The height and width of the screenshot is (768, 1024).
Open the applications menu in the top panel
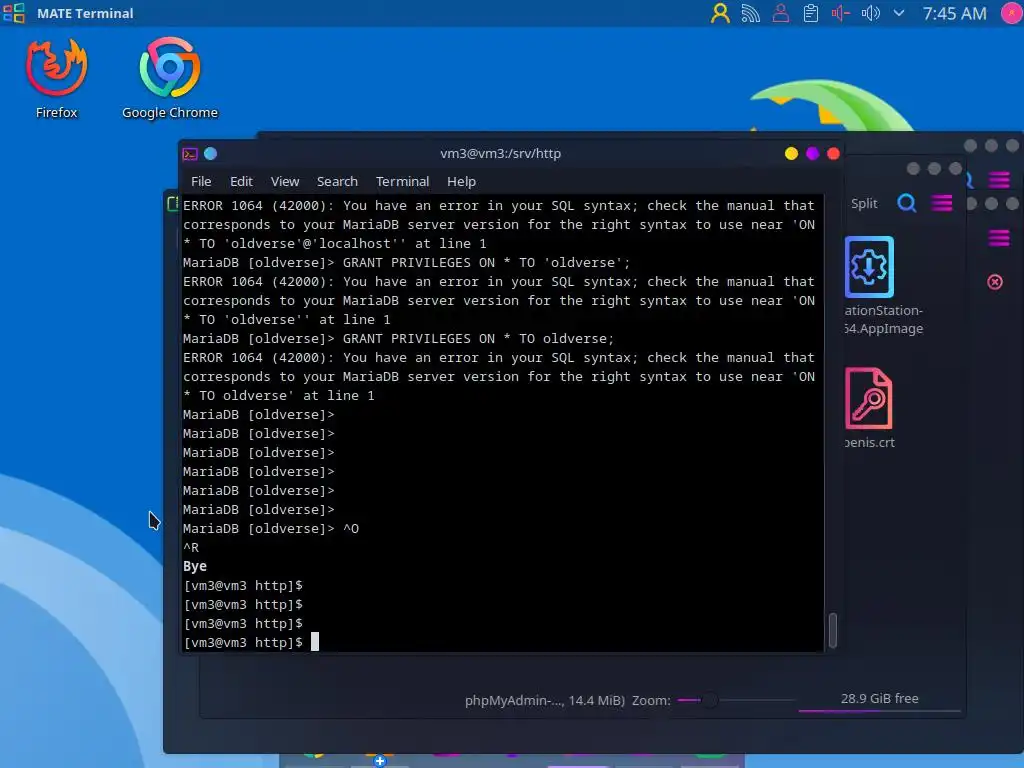(14, 12)
